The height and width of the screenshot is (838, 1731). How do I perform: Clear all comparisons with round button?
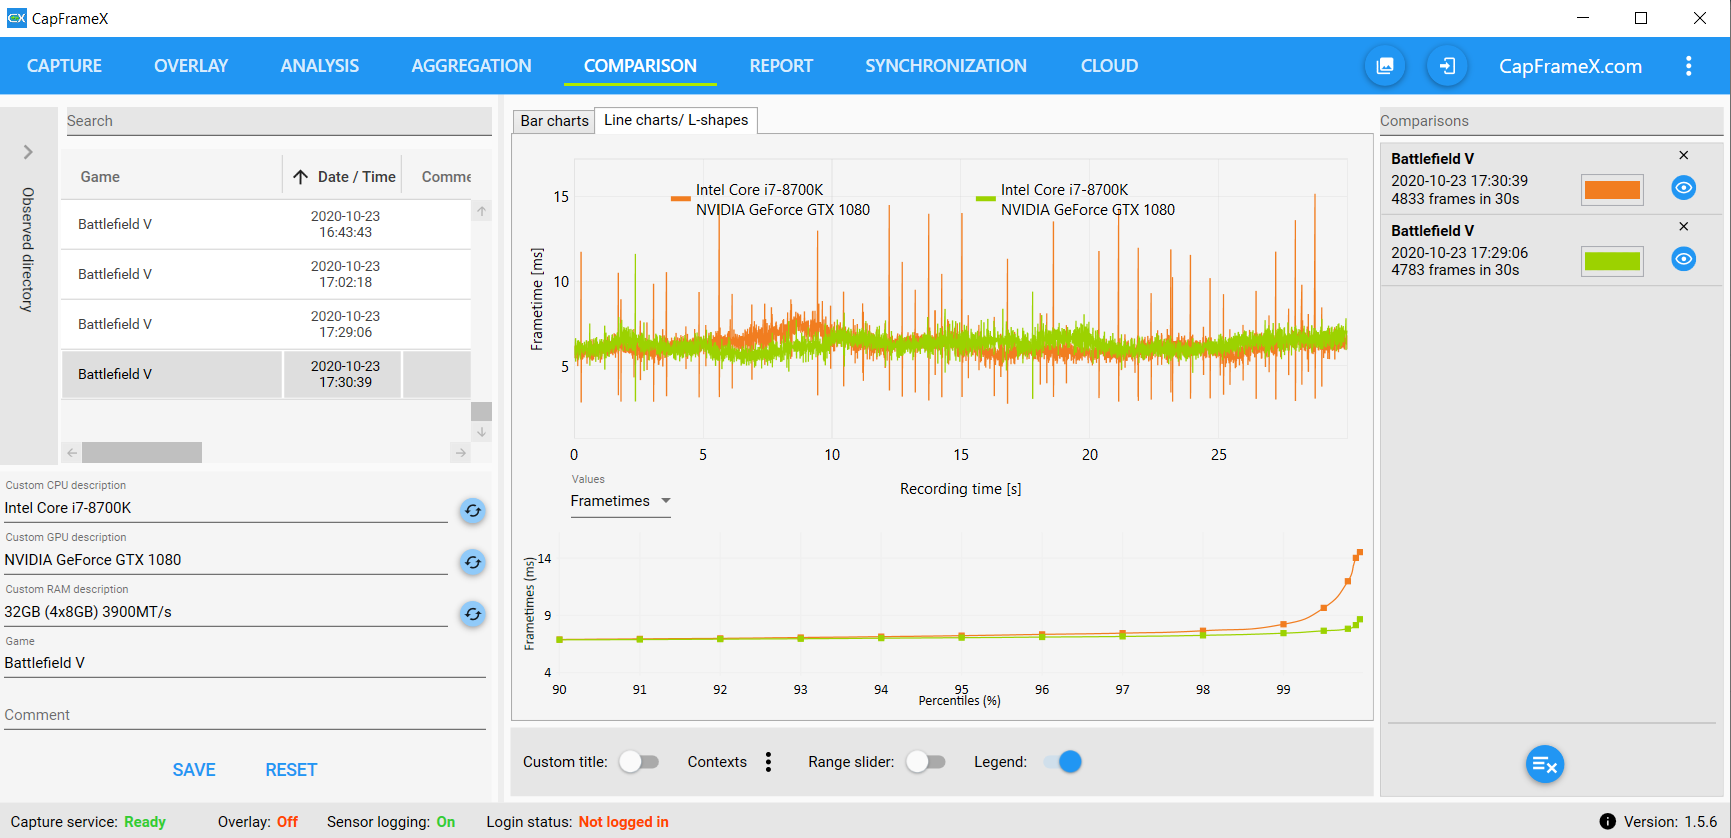point(1545,765)
